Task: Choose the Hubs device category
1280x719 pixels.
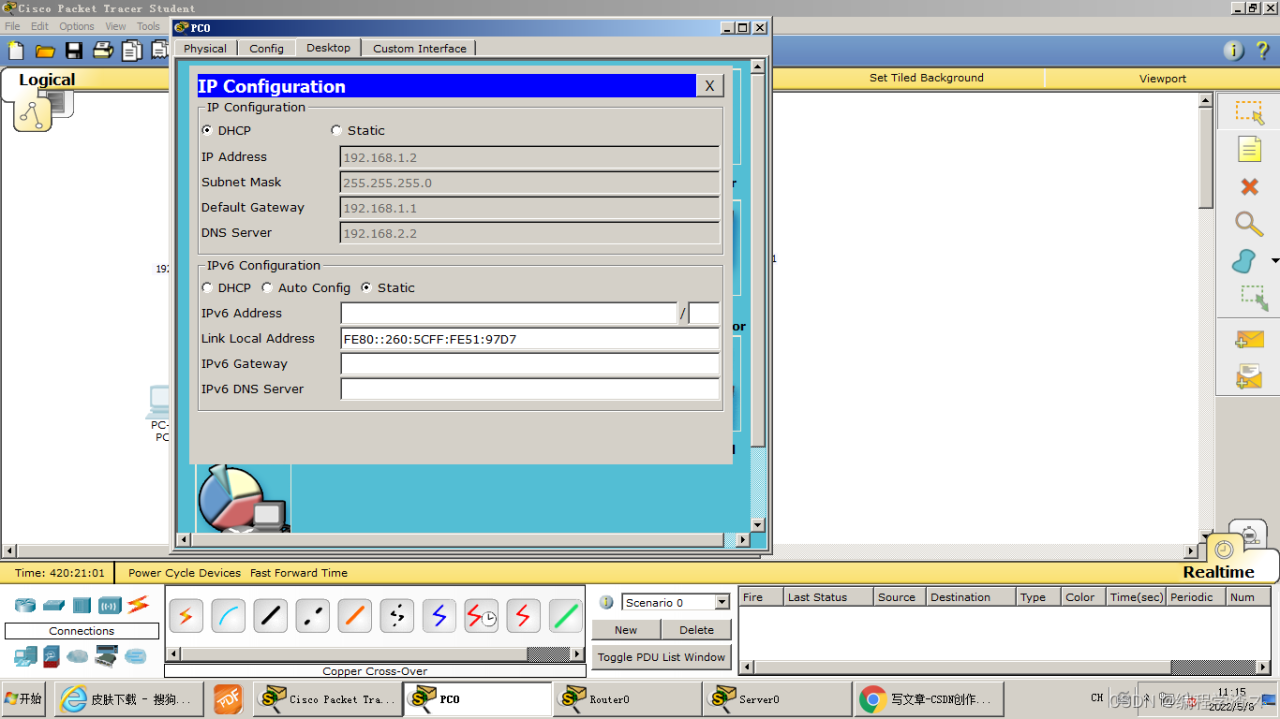Action: 81,605
